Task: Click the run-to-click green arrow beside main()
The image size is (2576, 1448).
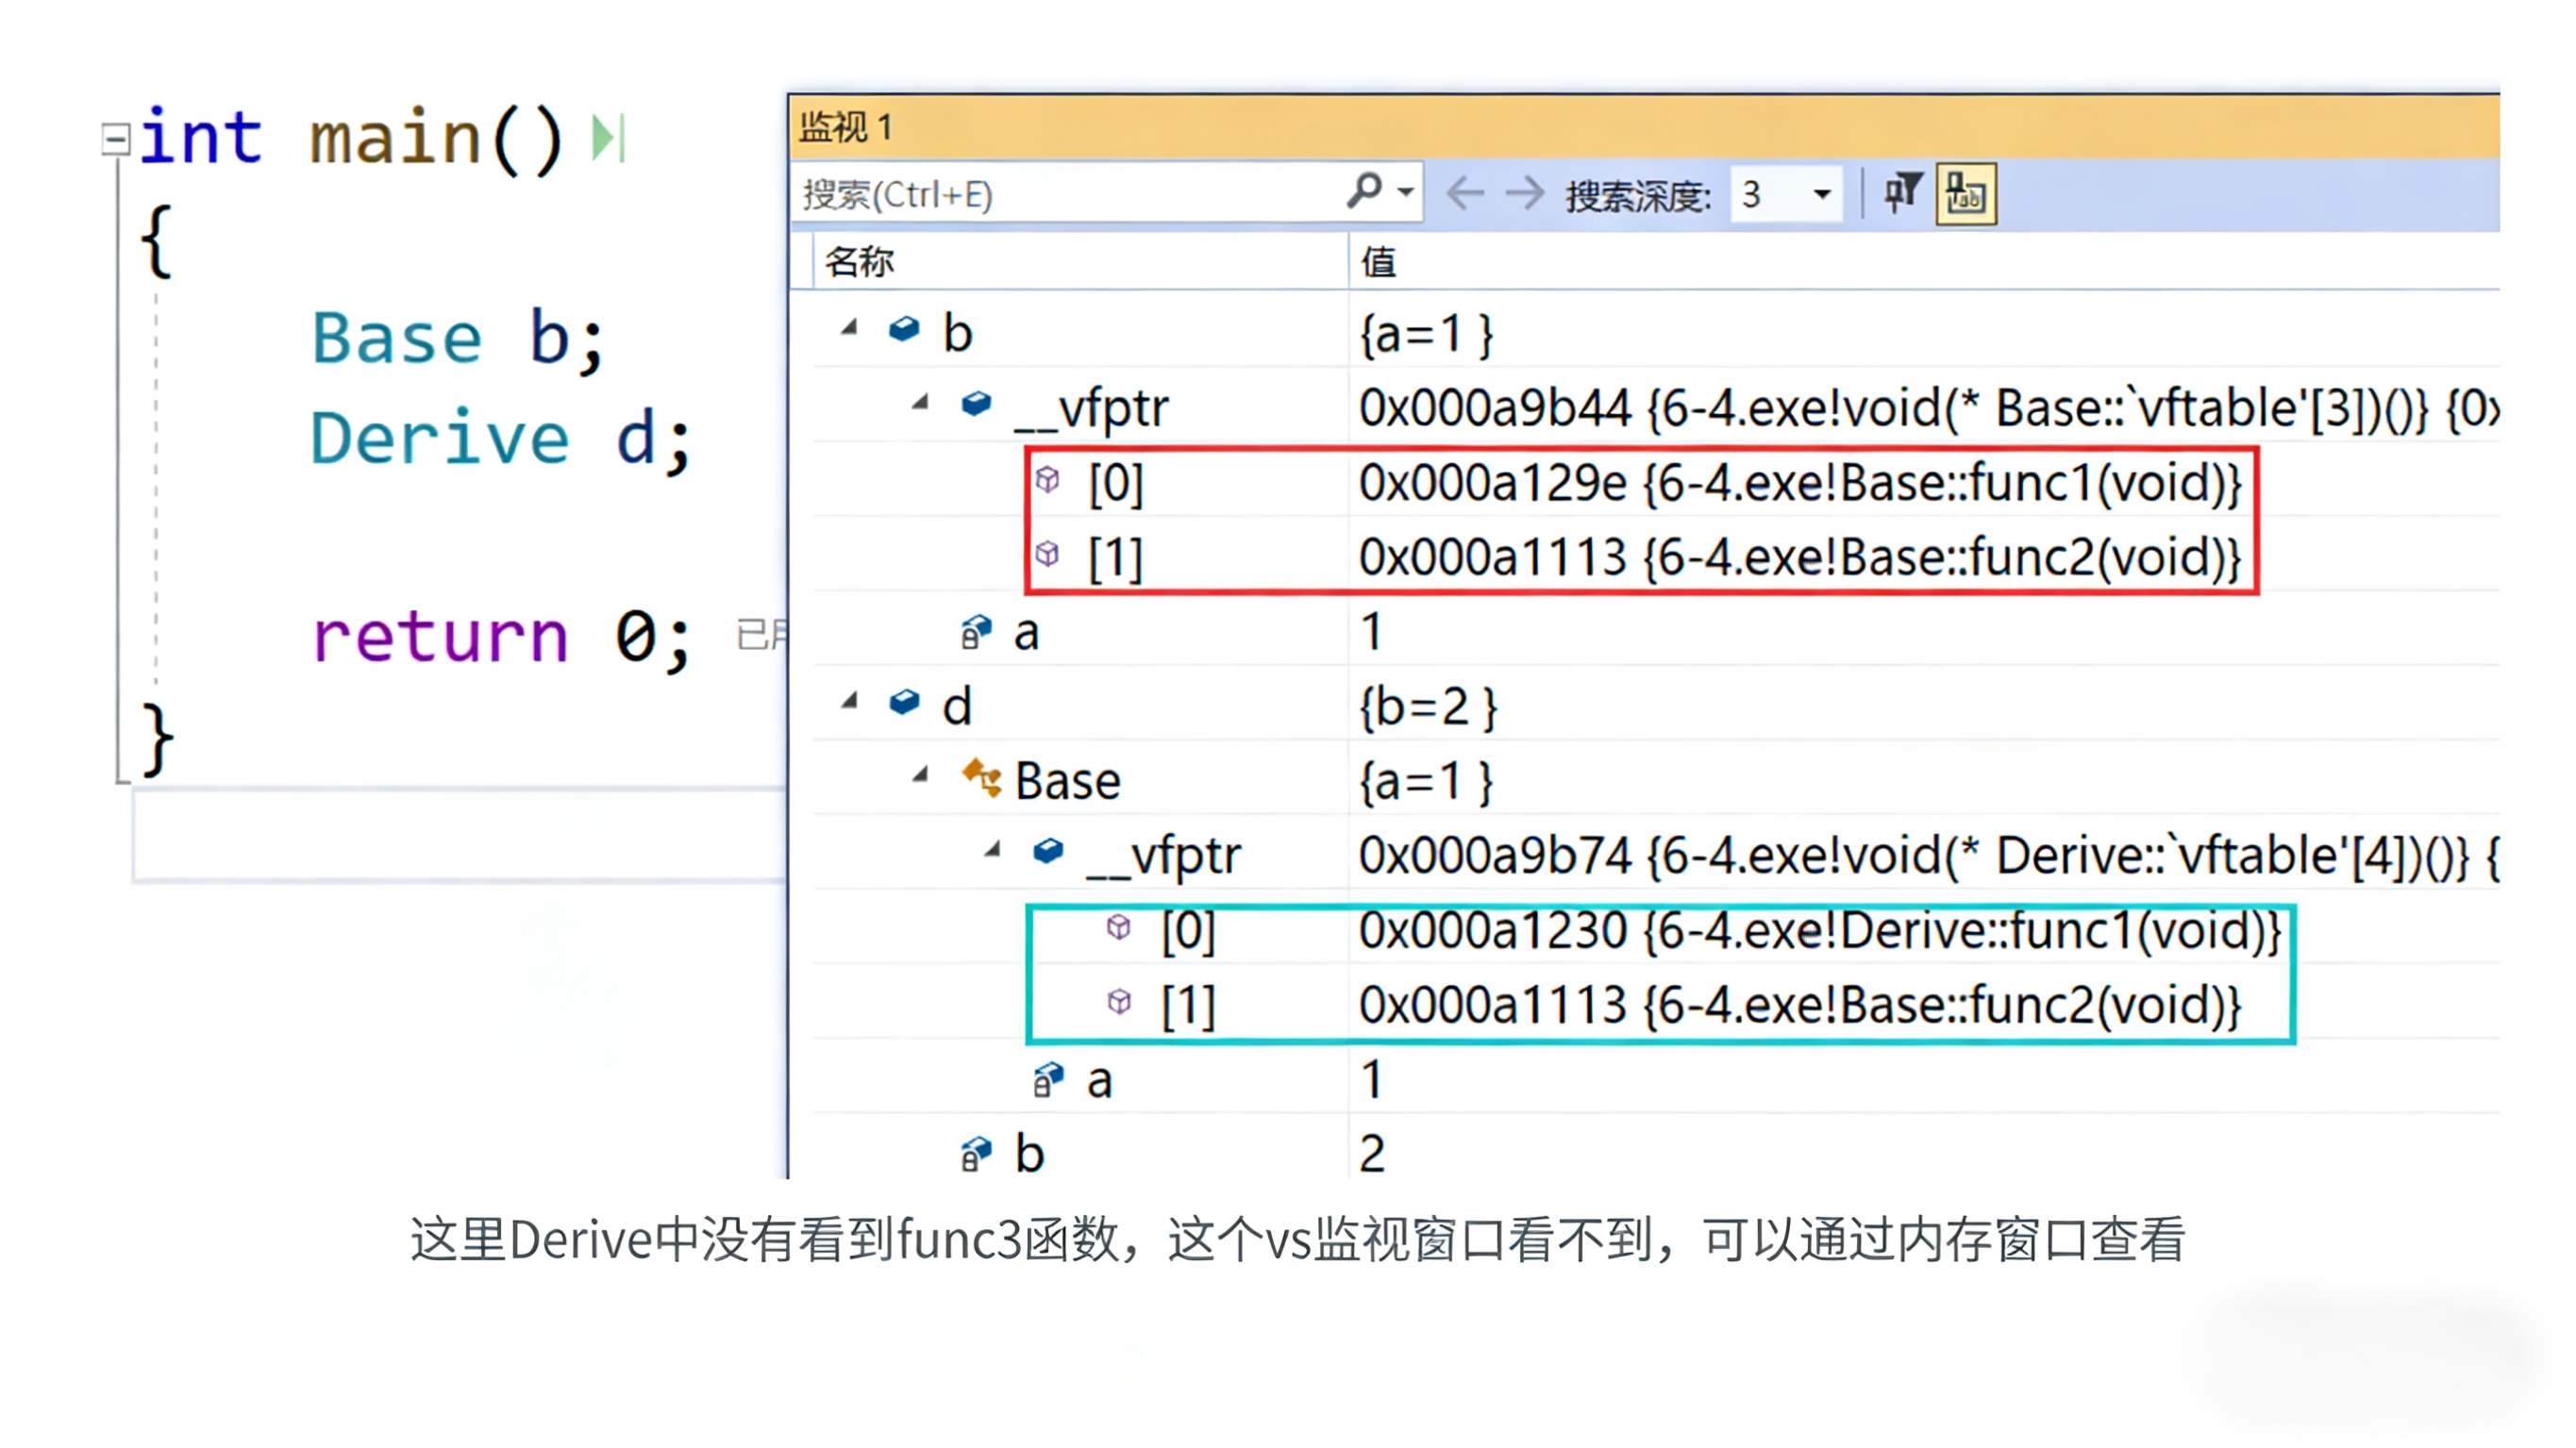Action: (x=608, y=138)
